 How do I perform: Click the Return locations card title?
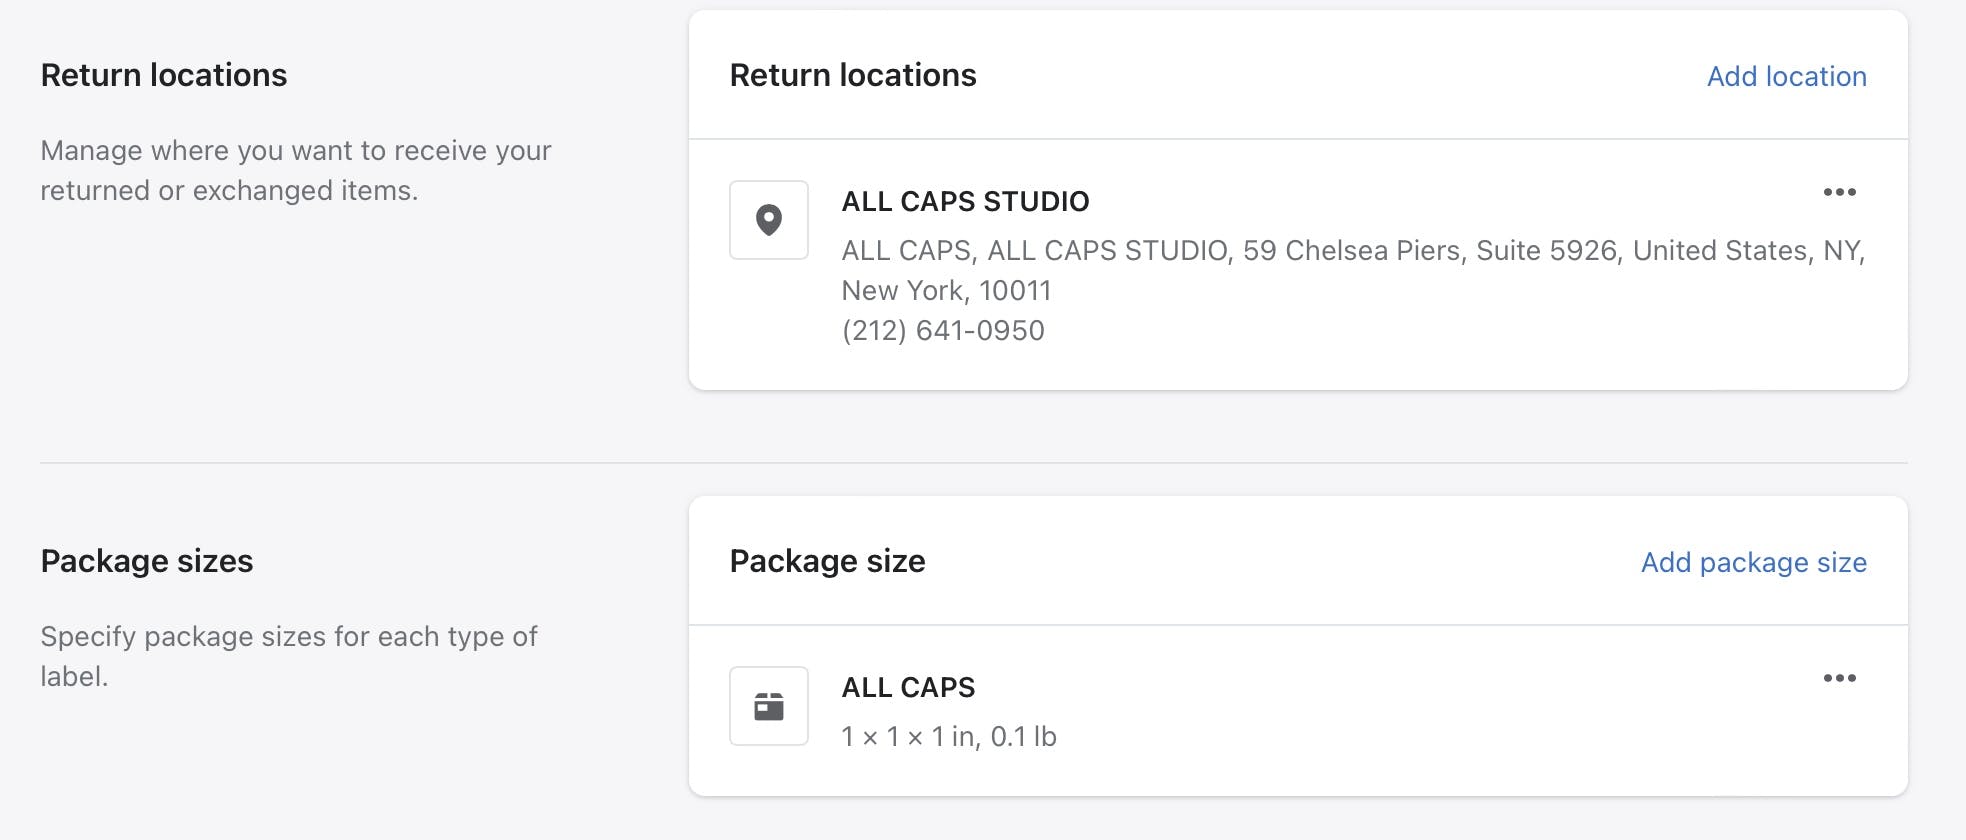click(x=853, y=75)
